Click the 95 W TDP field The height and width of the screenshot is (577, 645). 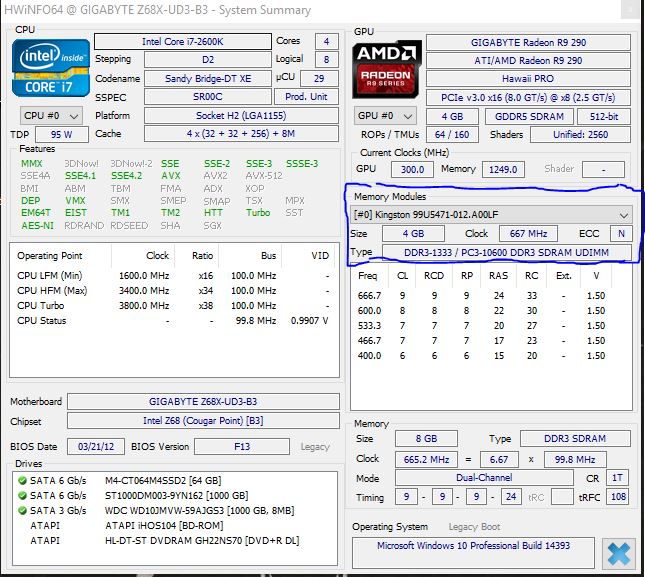62,134
